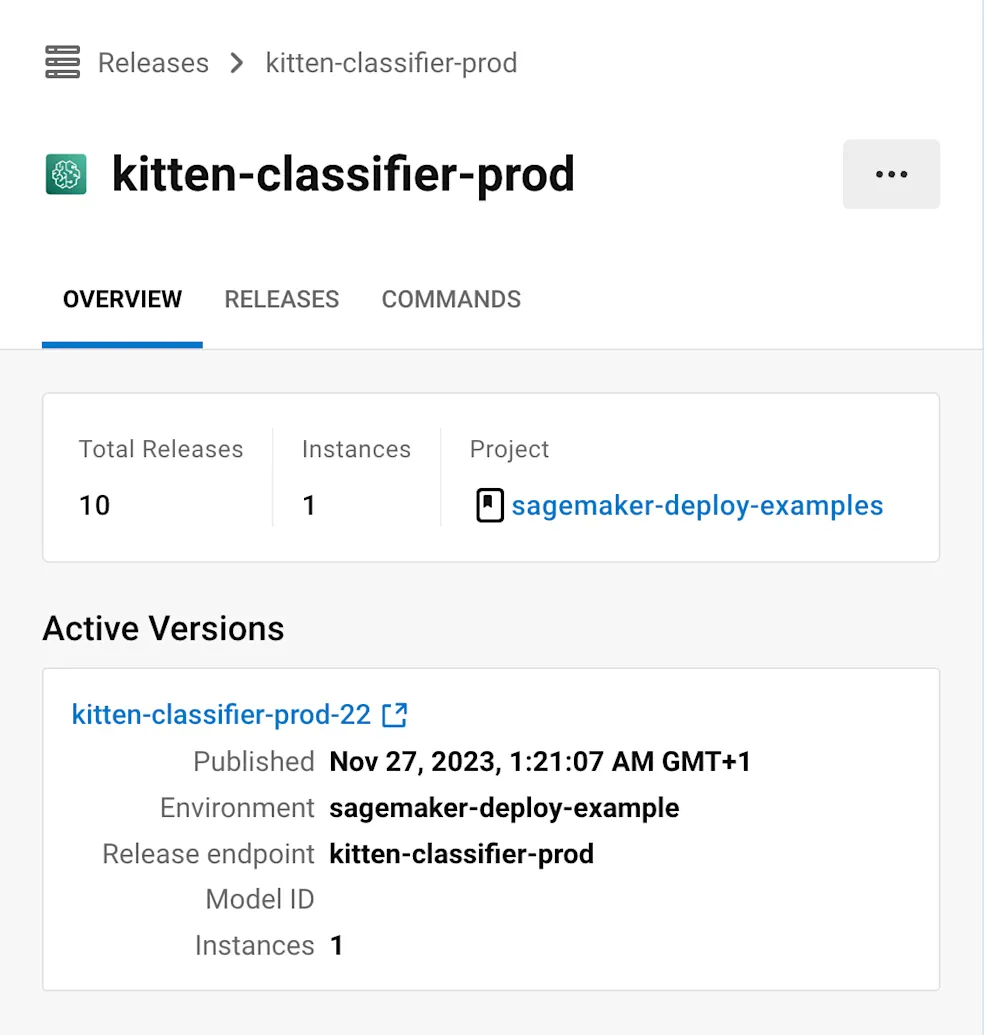Click the Model ID field label
Image resolution: width=984 pixels, height=1035 pixels.
(x=259, y=899)
